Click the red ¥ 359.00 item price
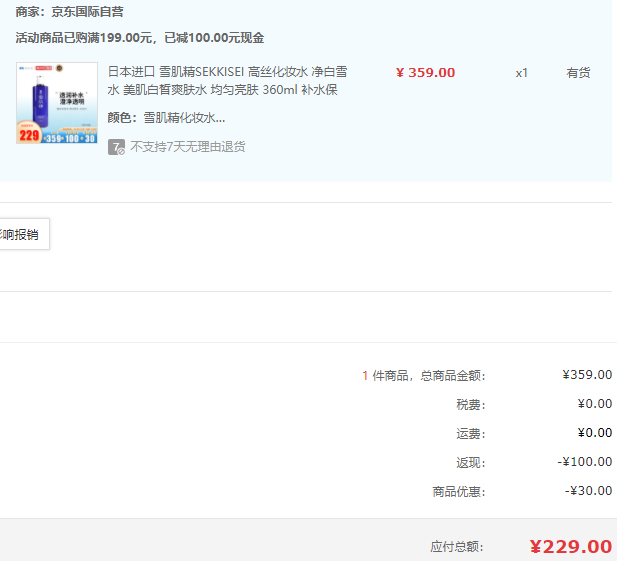 (x=425, y=73)
